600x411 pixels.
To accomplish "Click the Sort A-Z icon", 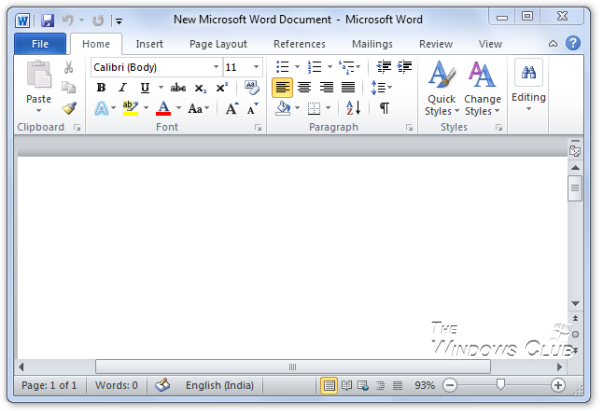I will (x=353, y=108).
